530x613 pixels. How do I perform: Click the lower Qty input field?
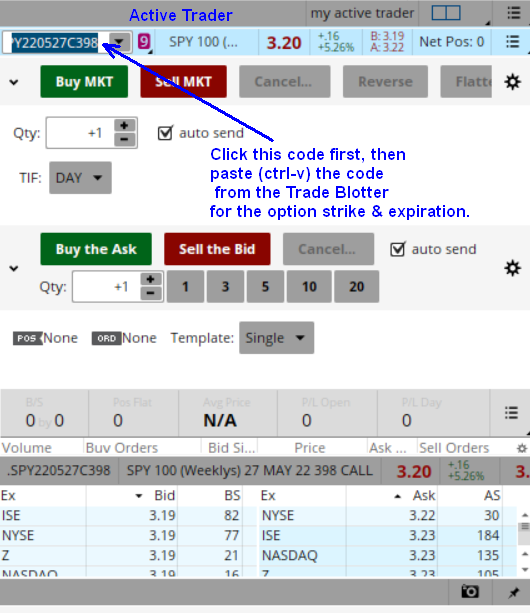pos(106,287)
